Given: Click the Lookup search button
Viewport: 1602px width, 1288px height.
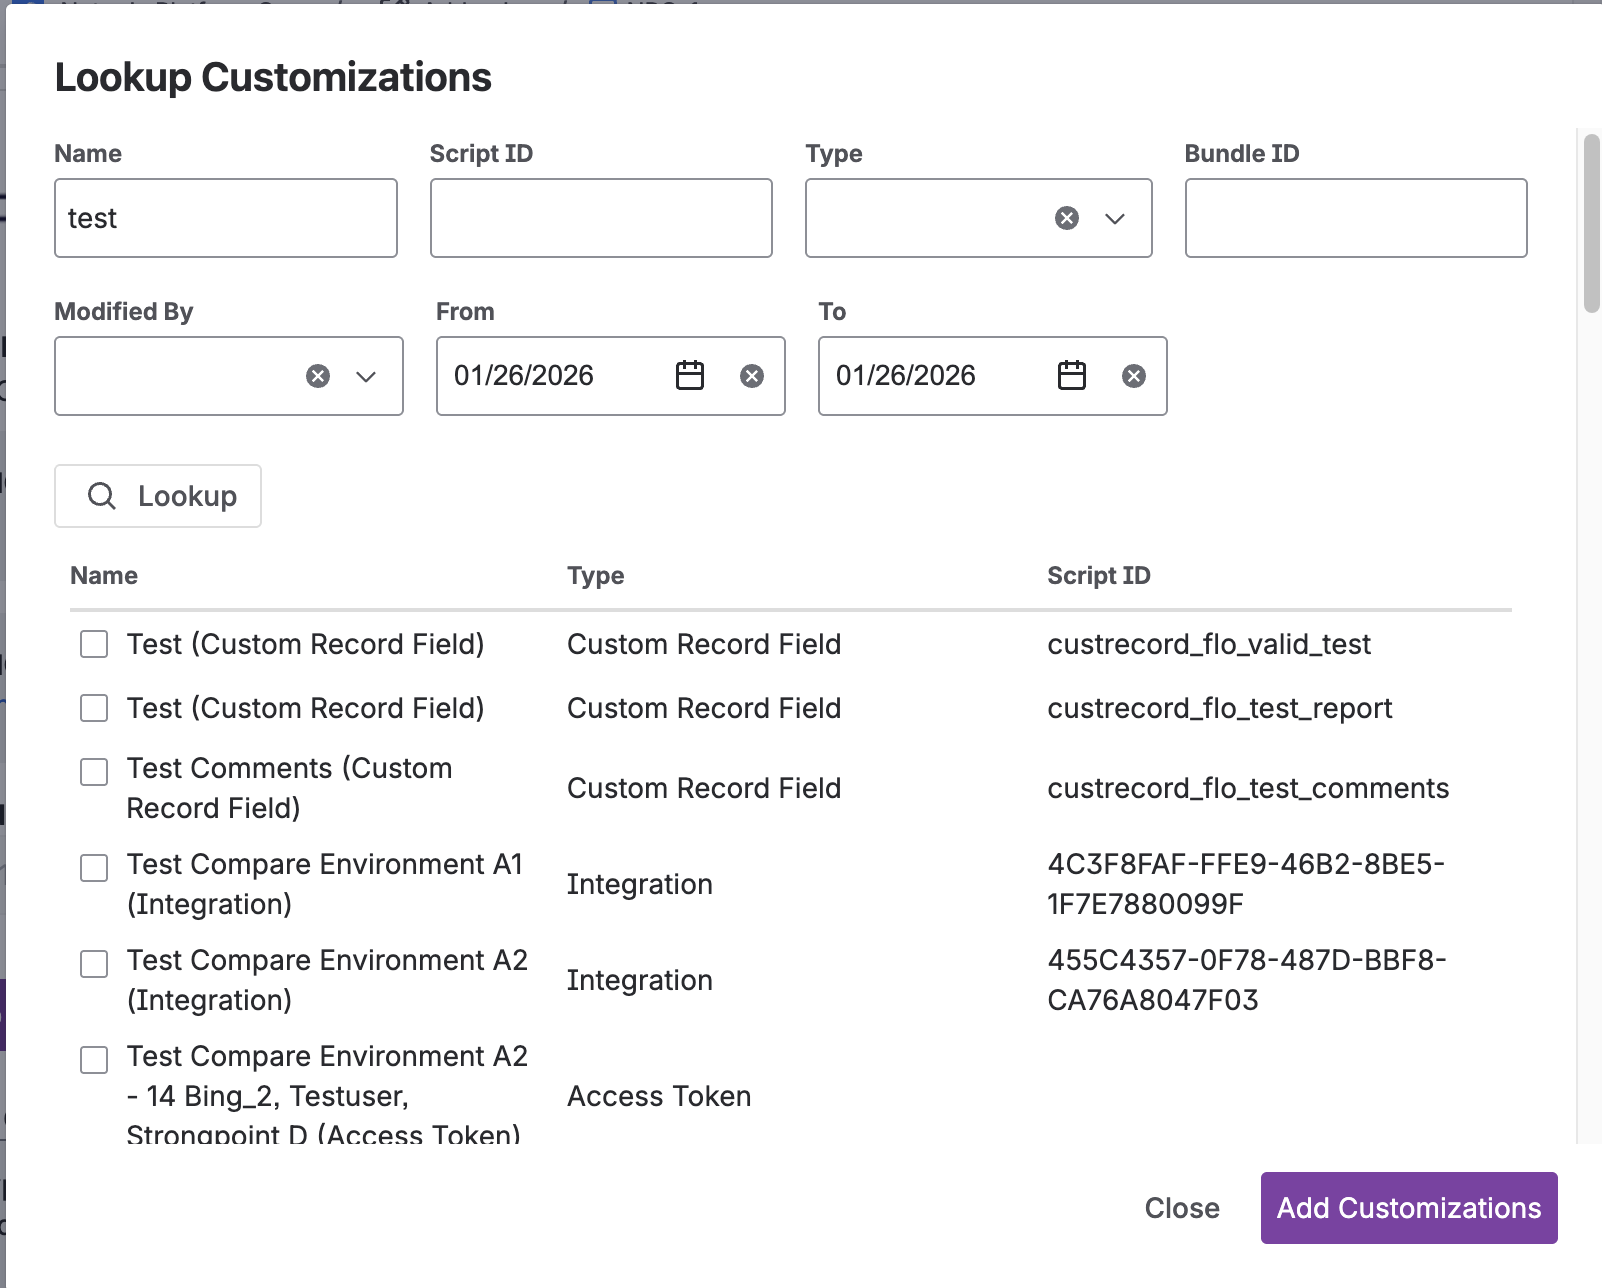Looking at the screenshot, I should pos(157,495).
